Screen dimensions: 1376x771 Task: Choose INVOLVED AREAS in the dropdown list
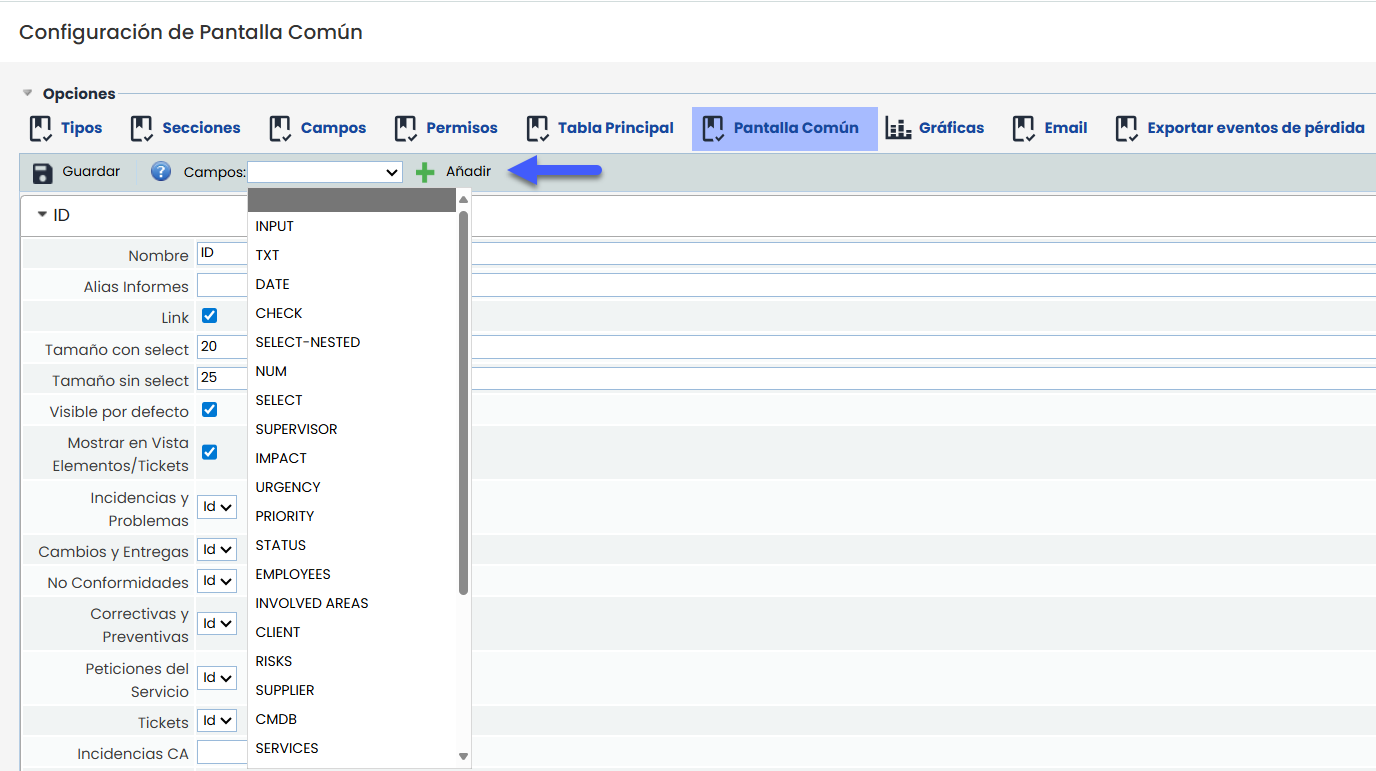click(x=312, y=603)
